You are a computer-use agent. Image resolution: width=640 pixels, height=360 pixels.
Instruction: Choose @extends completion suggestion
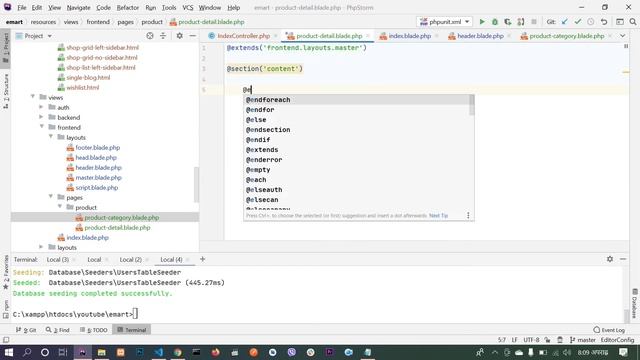(x=356, y=150)
